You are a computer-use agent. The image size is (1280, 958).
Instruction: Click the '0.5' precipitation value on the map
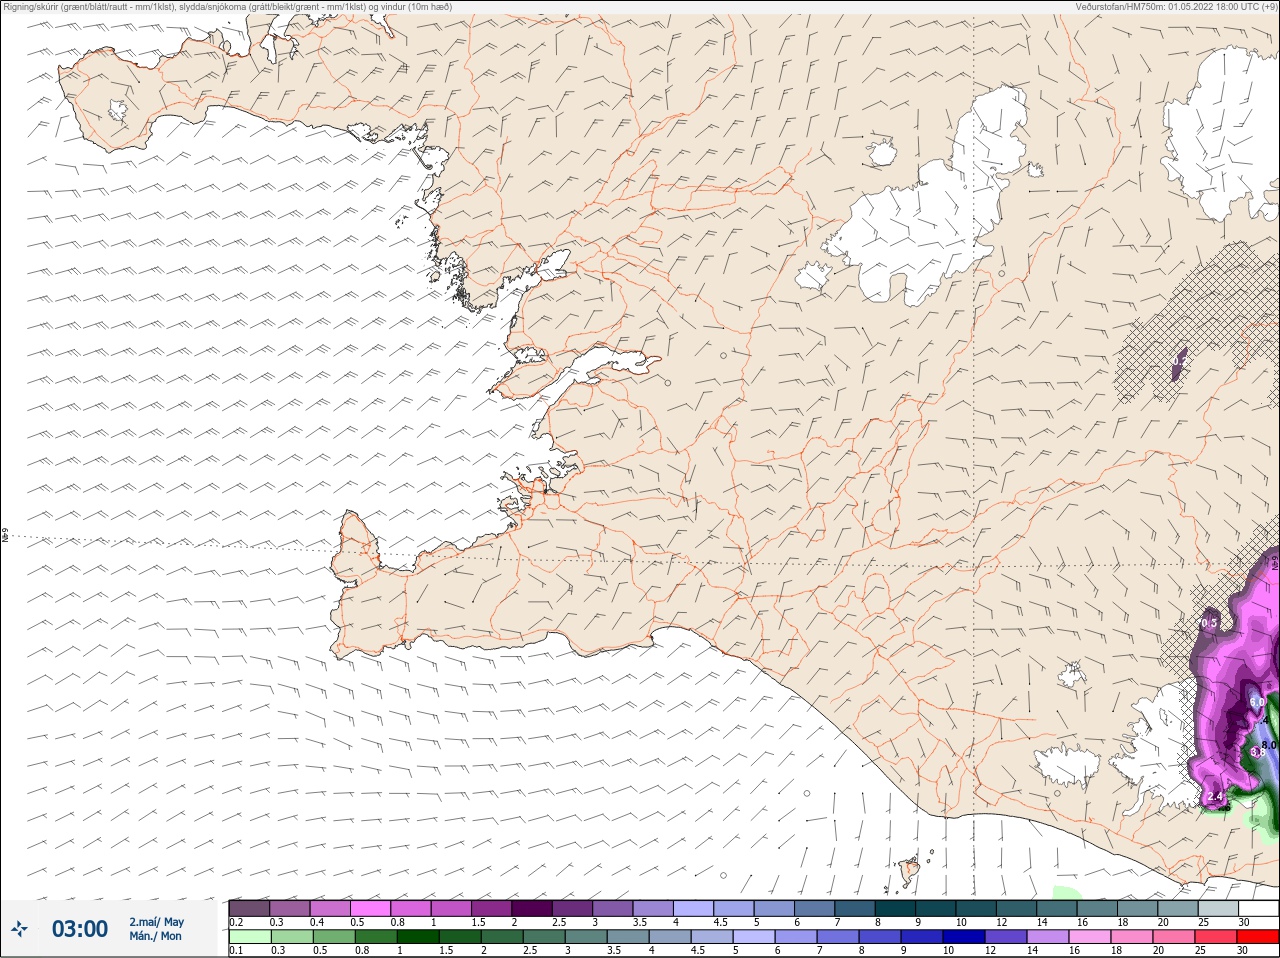1209,623
